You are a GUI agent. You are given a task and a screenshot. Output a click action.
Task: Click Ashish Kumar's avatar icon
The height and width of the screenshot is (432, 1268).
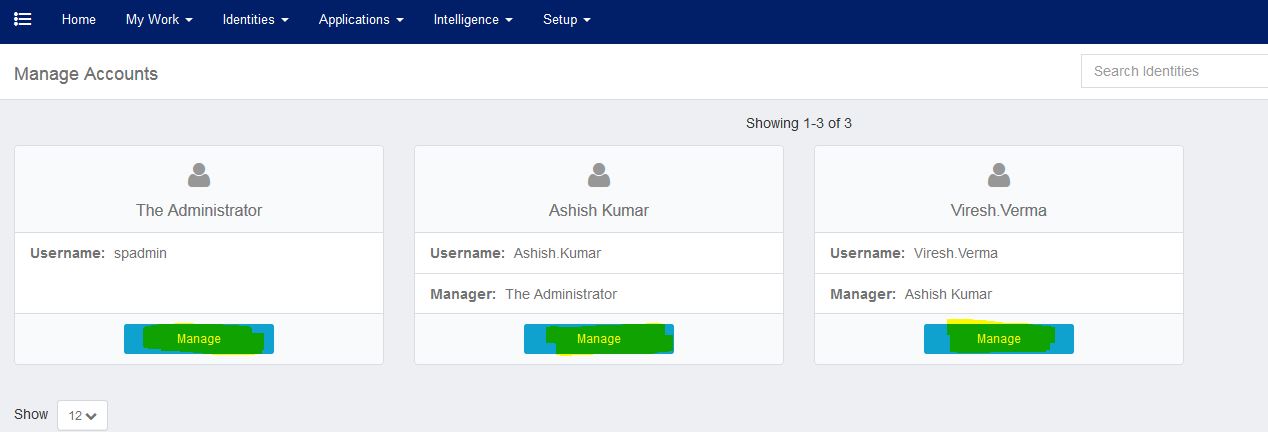(599, 176)
